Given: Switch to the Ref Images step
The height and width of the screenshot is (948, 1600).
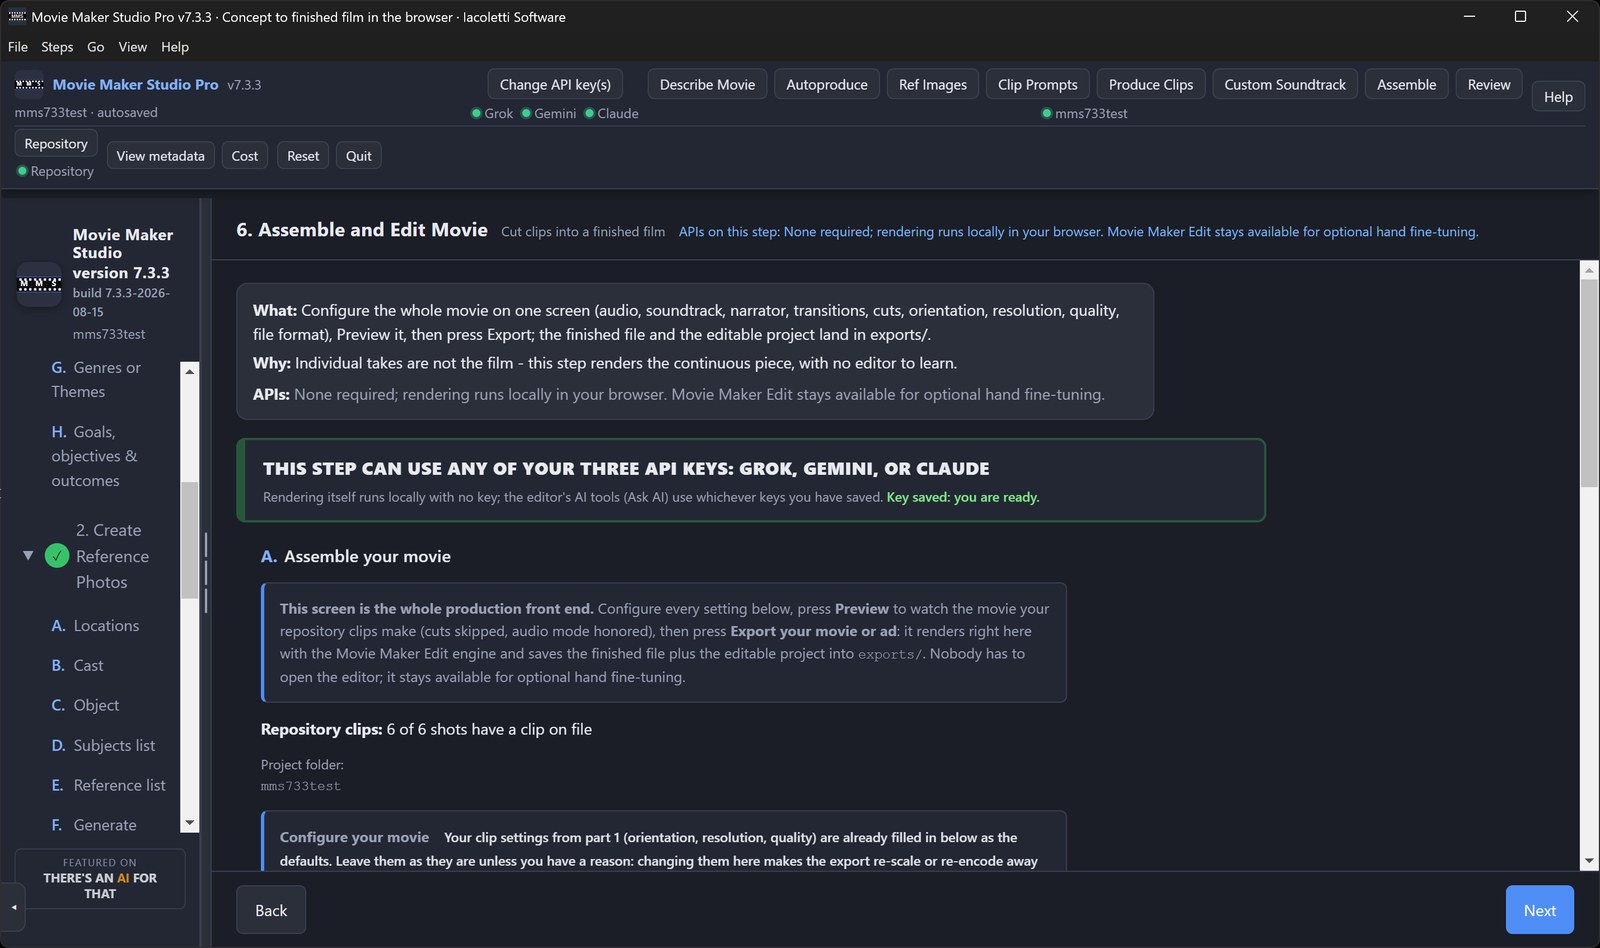Looking at the screenshot, I should (933, 84).
